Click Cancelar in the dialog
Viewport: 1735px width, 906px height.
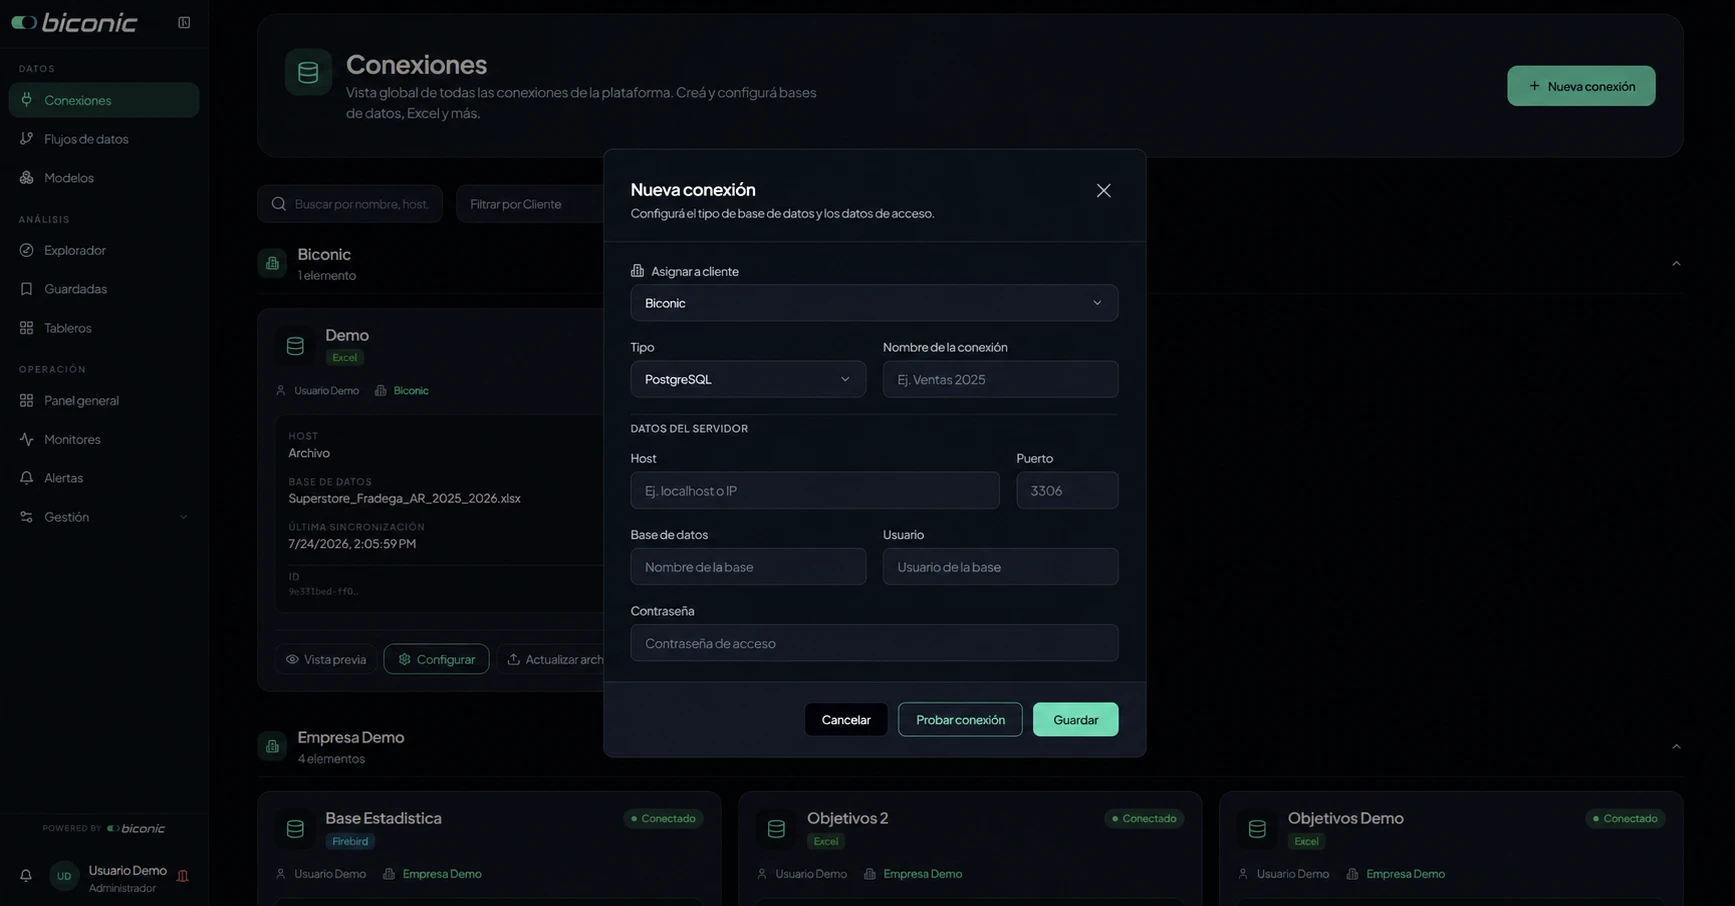point(846,720)
